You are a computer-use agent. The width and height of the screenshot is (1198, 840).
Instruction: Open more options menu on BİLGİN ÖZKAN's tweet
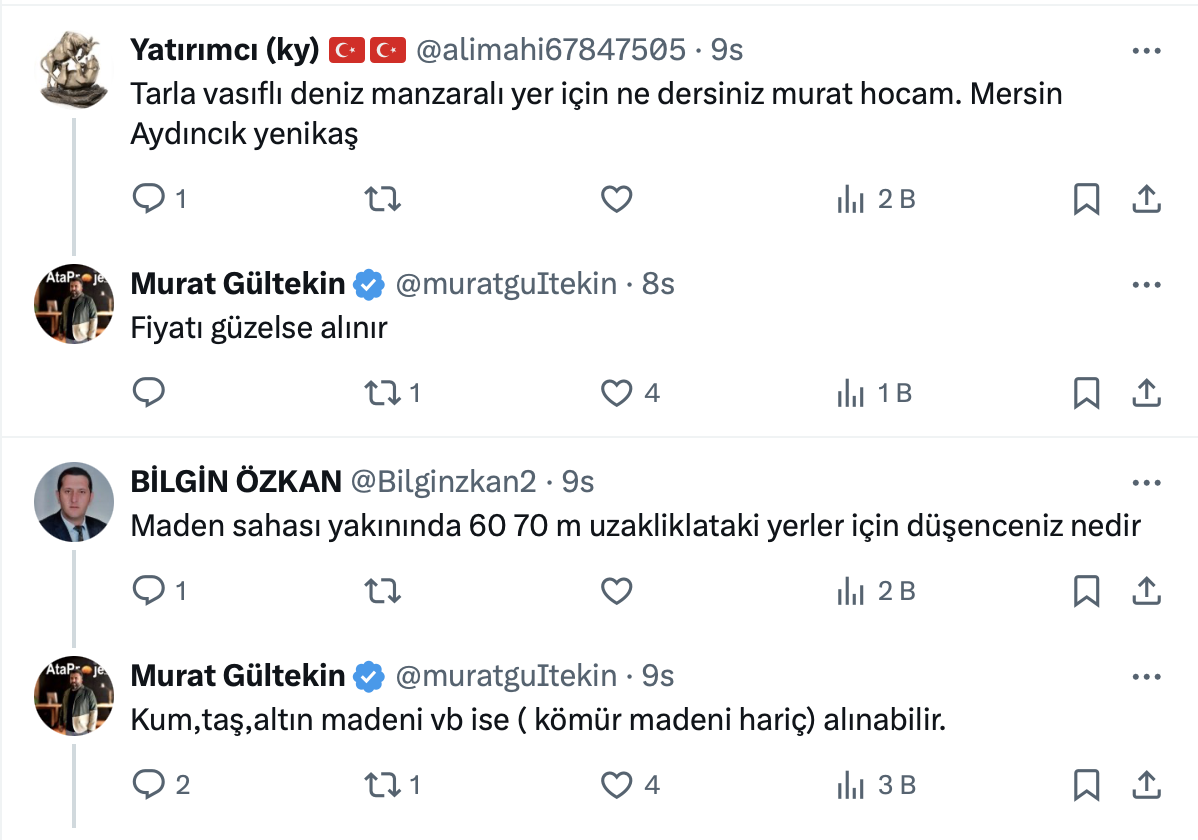(x=1145, y=483)
